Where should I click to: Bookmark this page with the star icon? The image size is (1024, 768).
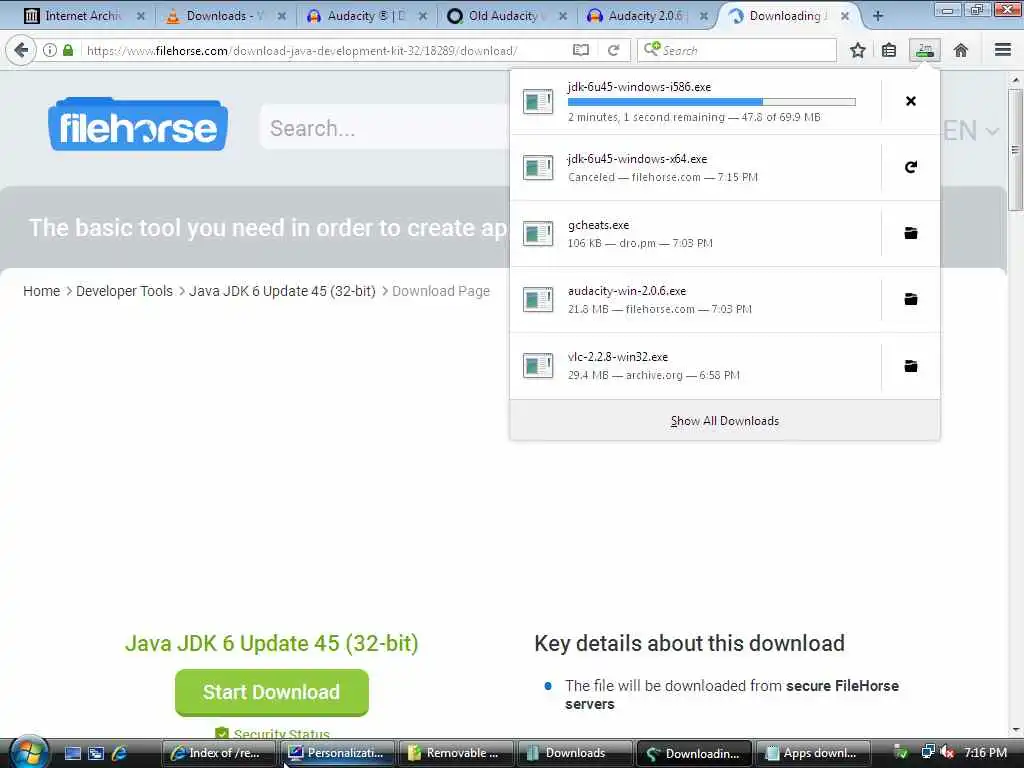click(857, 50)
